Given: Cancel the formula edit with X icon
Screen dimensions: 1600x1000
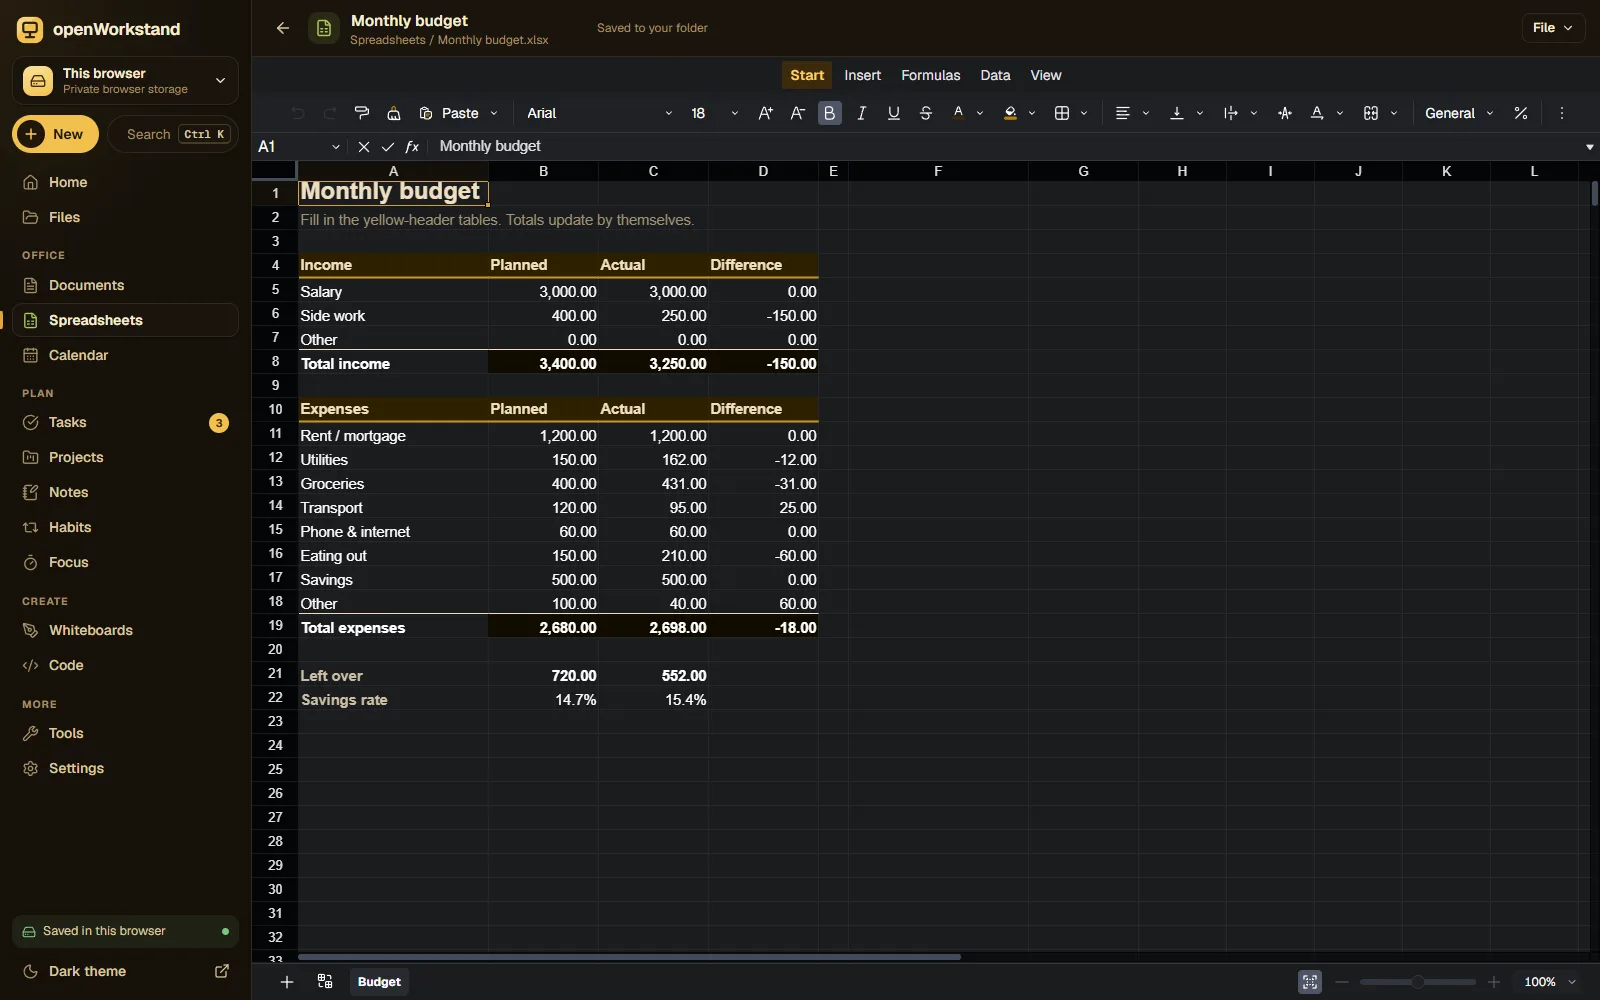Looking at the screenshot, I should coord(364,146).
